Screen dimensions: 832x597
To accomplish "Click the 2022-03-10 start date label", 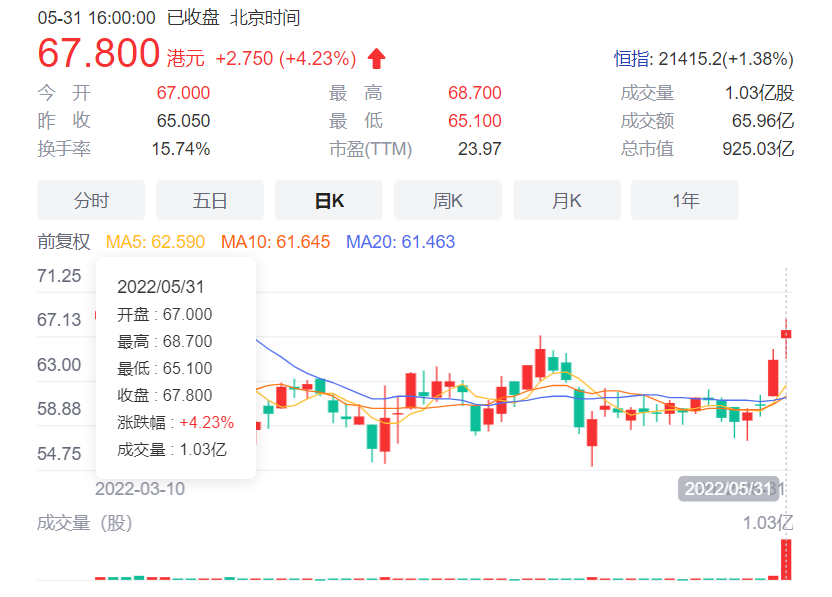I will 139,489.
